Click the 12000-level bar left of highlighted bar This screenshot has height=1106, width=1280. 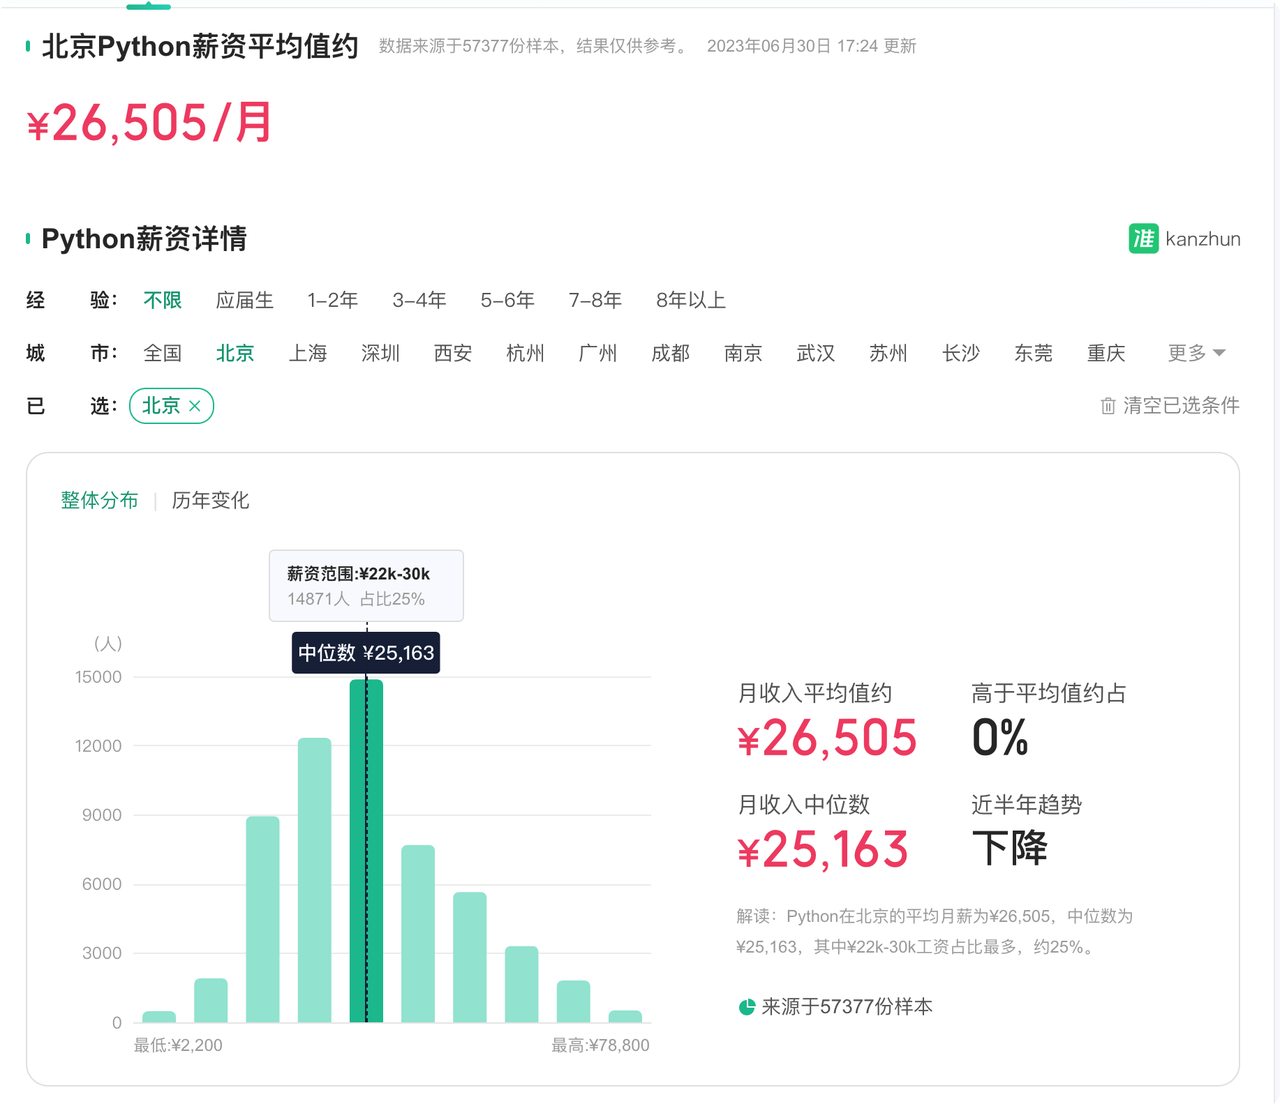315,880
